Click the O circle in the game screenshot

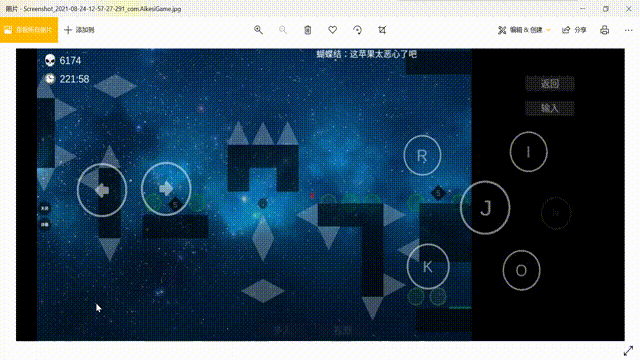[521, 270]
